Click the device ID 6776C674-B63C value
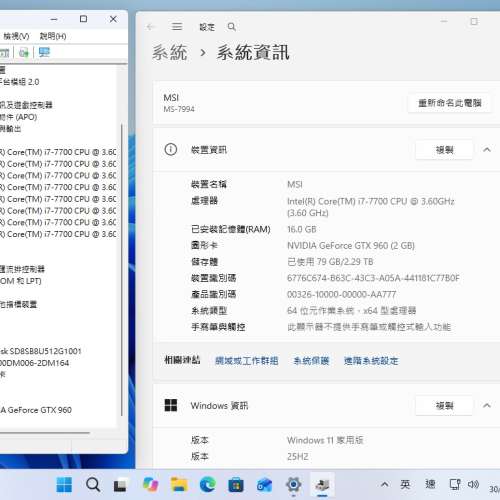 (373, 278)
